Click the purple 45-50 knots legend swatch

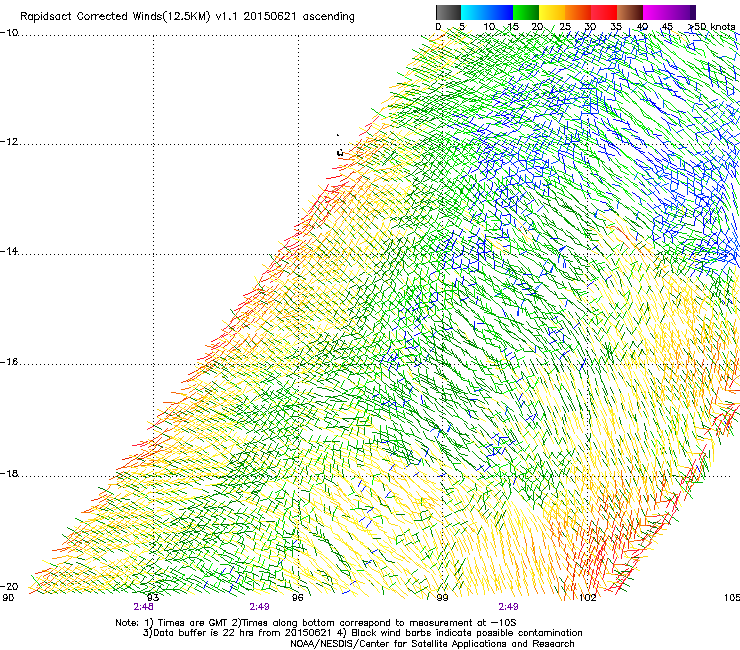coord(682,12)
